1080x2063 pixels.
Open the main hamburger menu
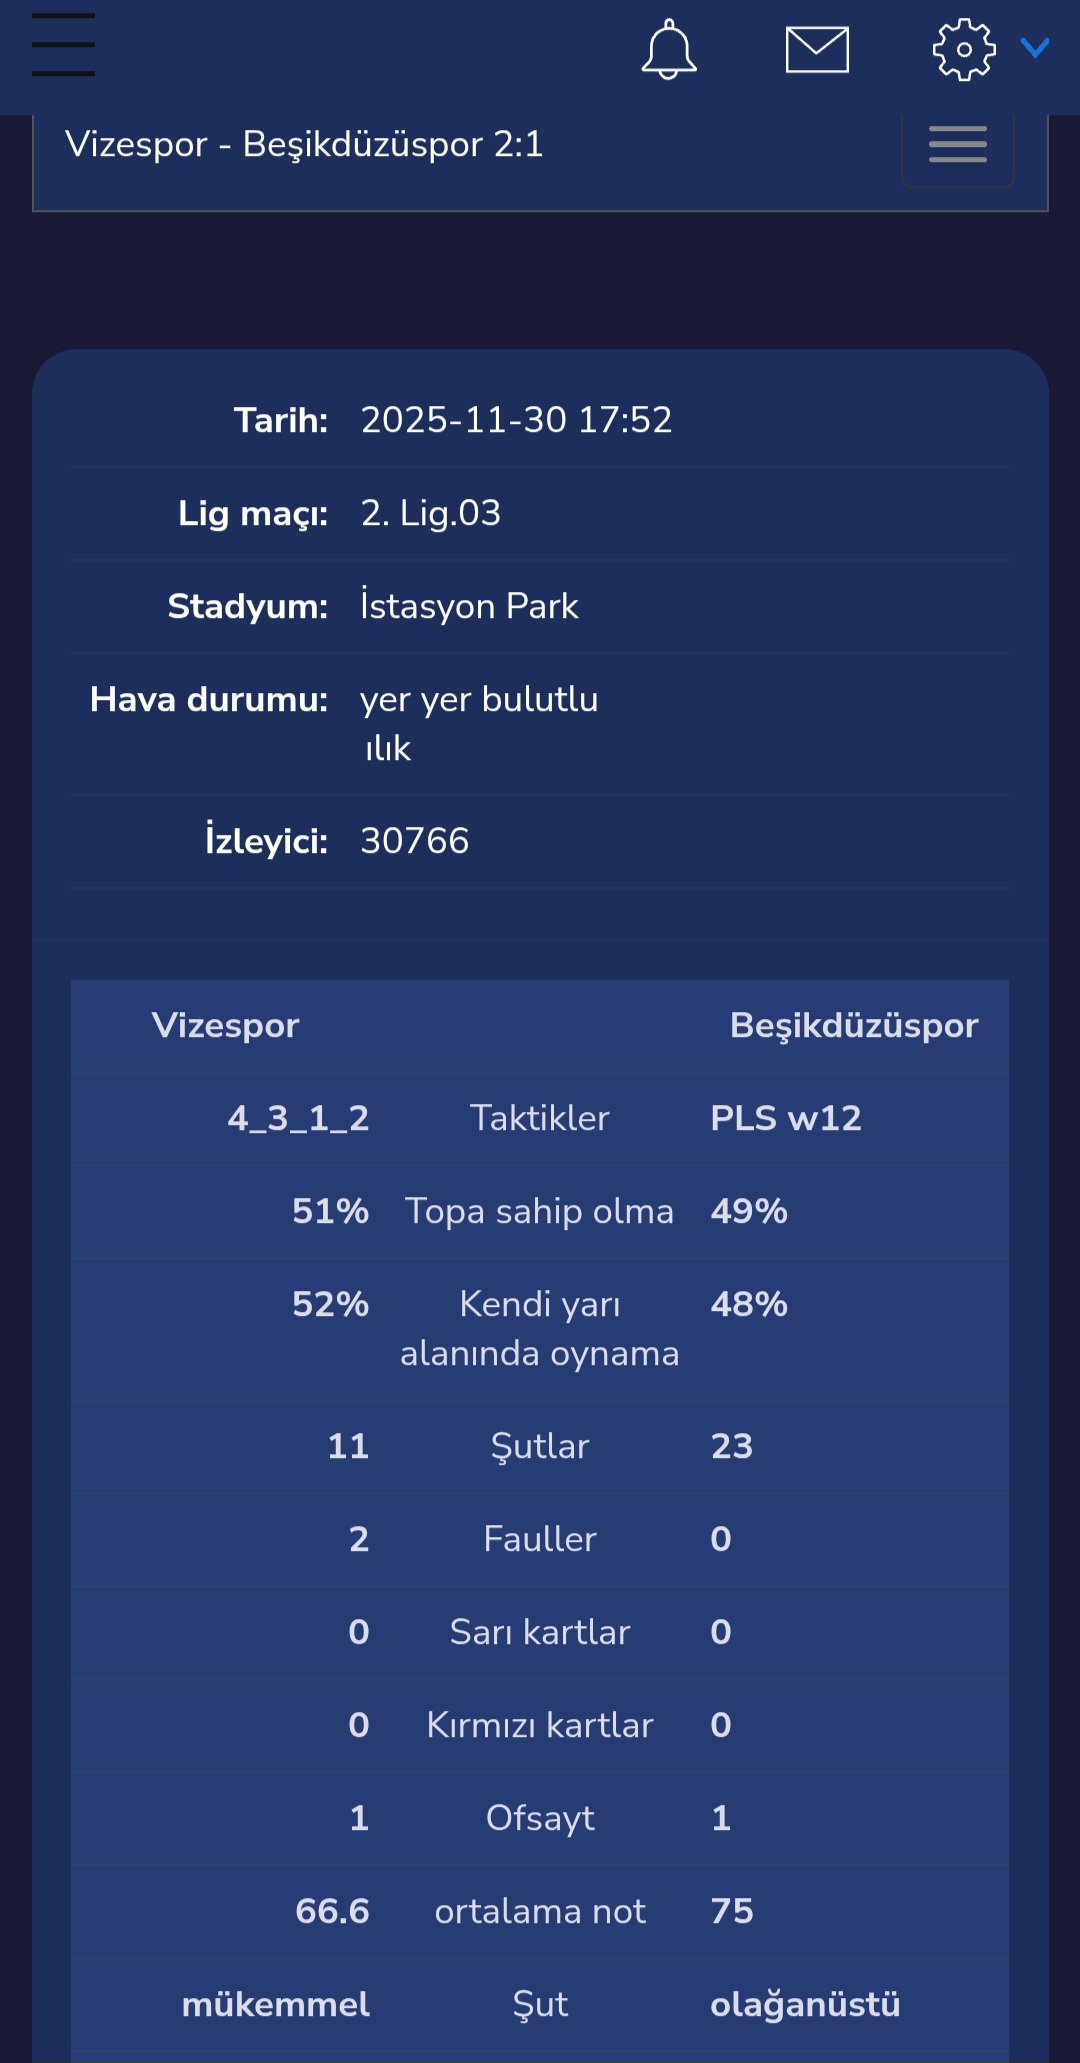click(x=63, y=45)
